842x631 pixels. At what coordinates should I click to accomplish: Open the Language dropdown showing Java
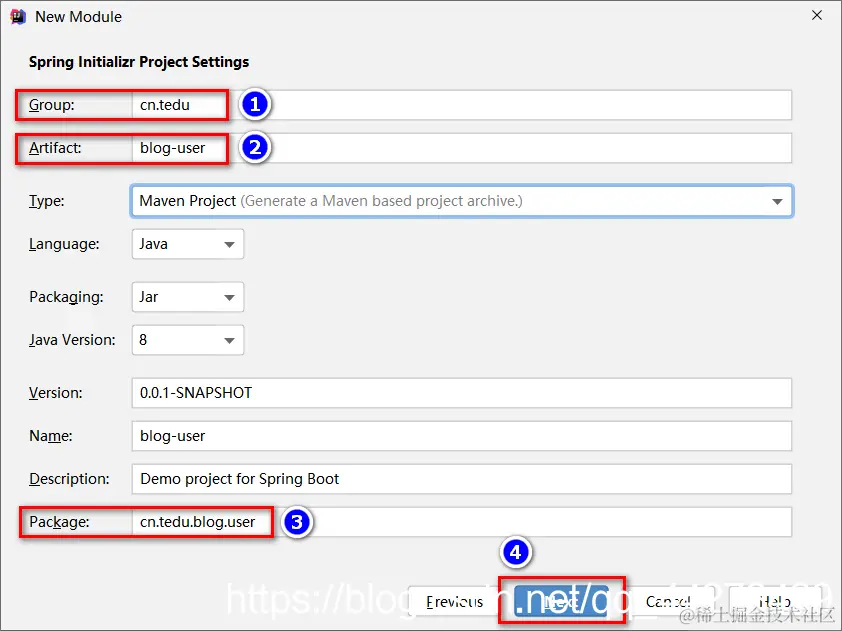[x=187, y=244]
